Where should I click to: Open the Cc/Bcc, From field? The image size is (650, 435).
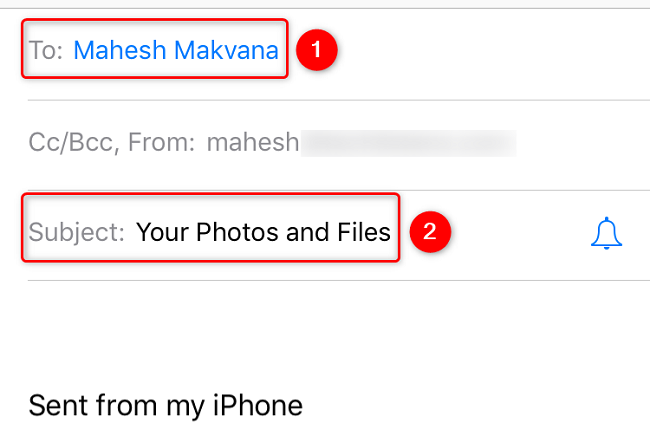coord(112,143)
